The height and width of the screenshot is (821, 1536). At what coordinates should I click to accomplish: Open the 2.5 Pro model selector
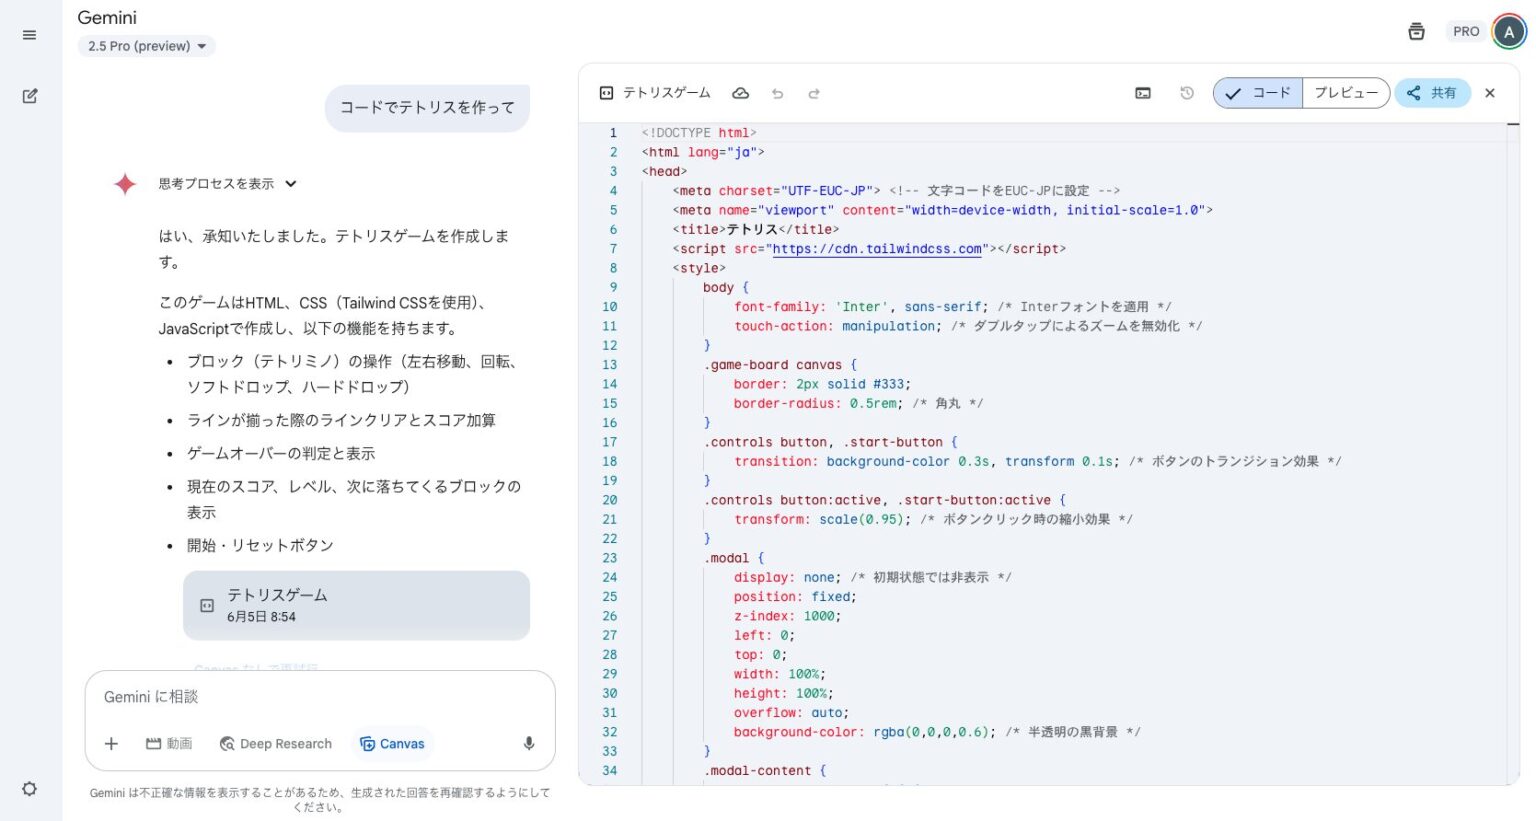(146, 46)
